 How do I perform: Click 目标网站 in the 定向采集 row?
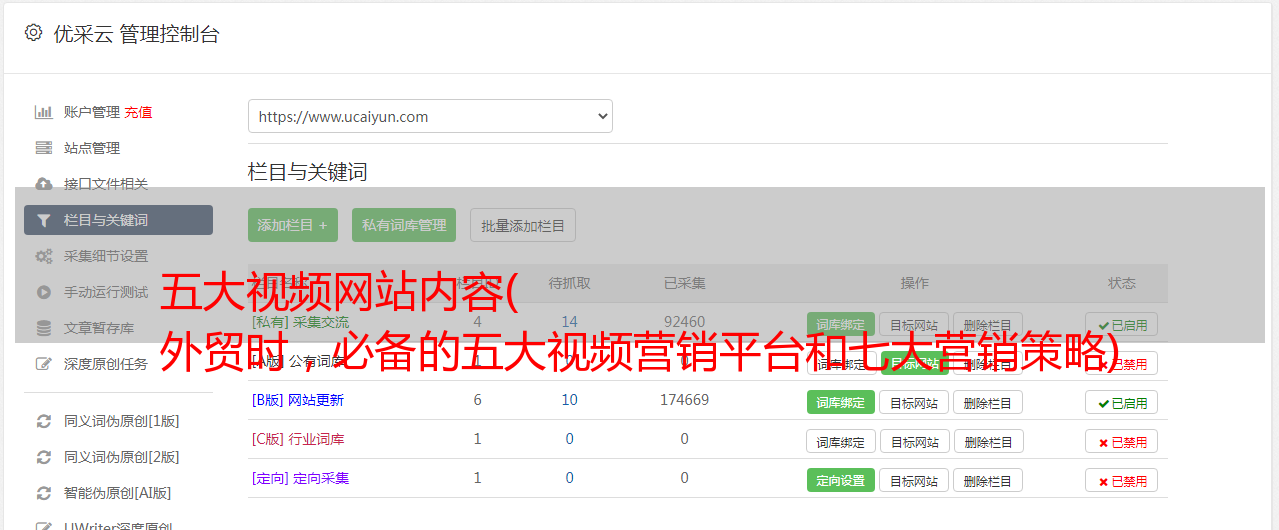coord(914,480)
